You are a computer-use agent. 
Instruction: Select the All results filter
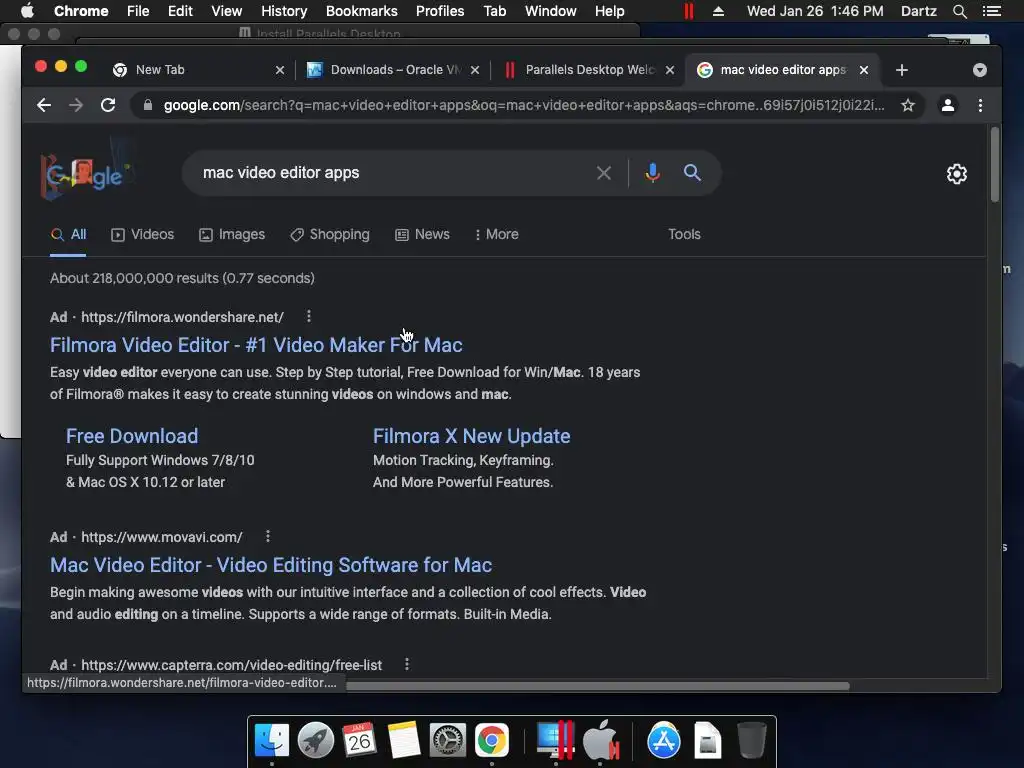[69, 234]
